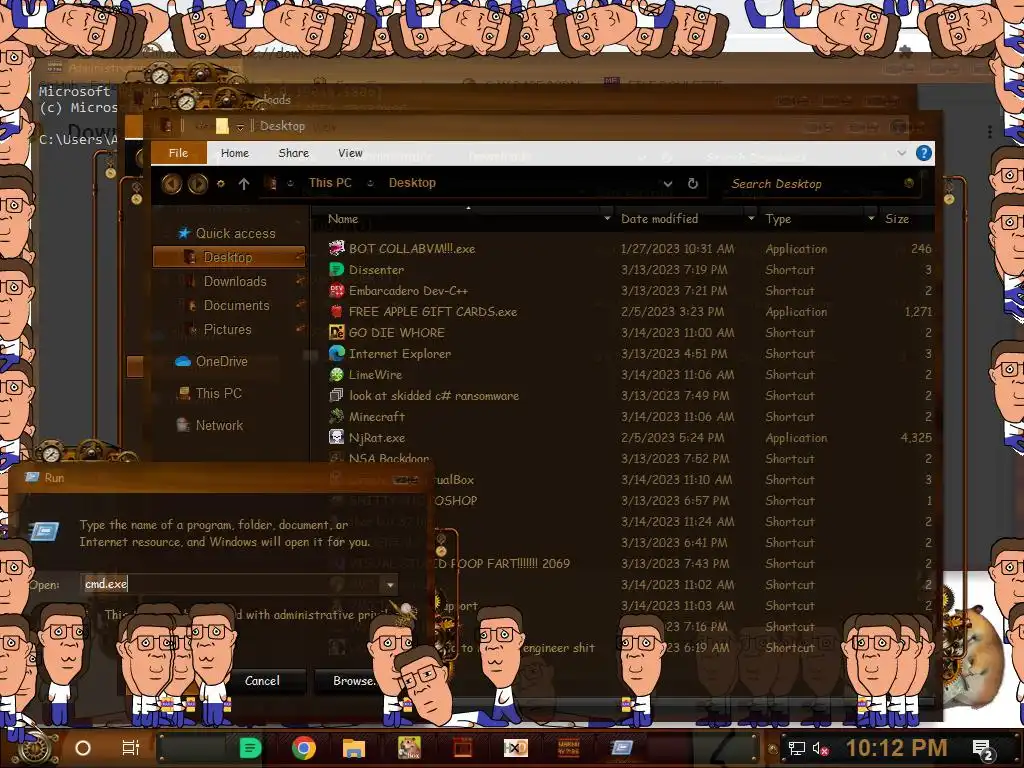This screenshot has height=768, width=1024.
Task: Open Name column filter dropdown arrow
Action: (607, 219)
